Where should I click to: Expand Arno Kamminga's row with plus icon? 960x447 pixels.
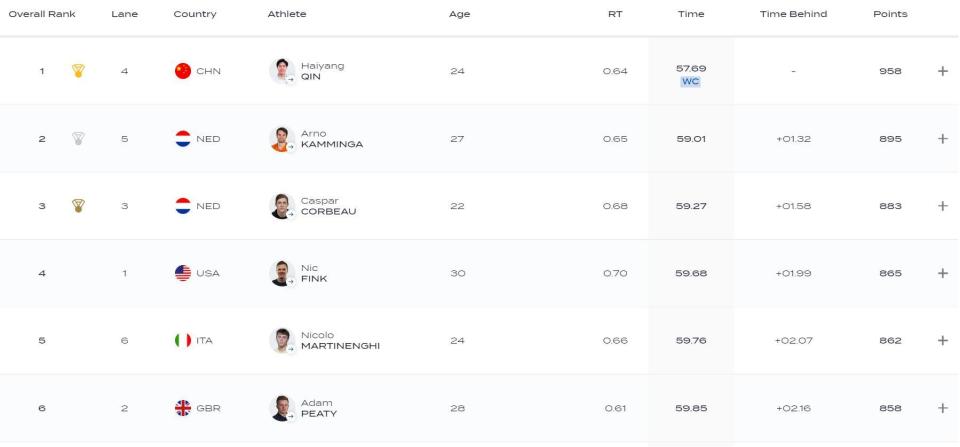[942, 139]
